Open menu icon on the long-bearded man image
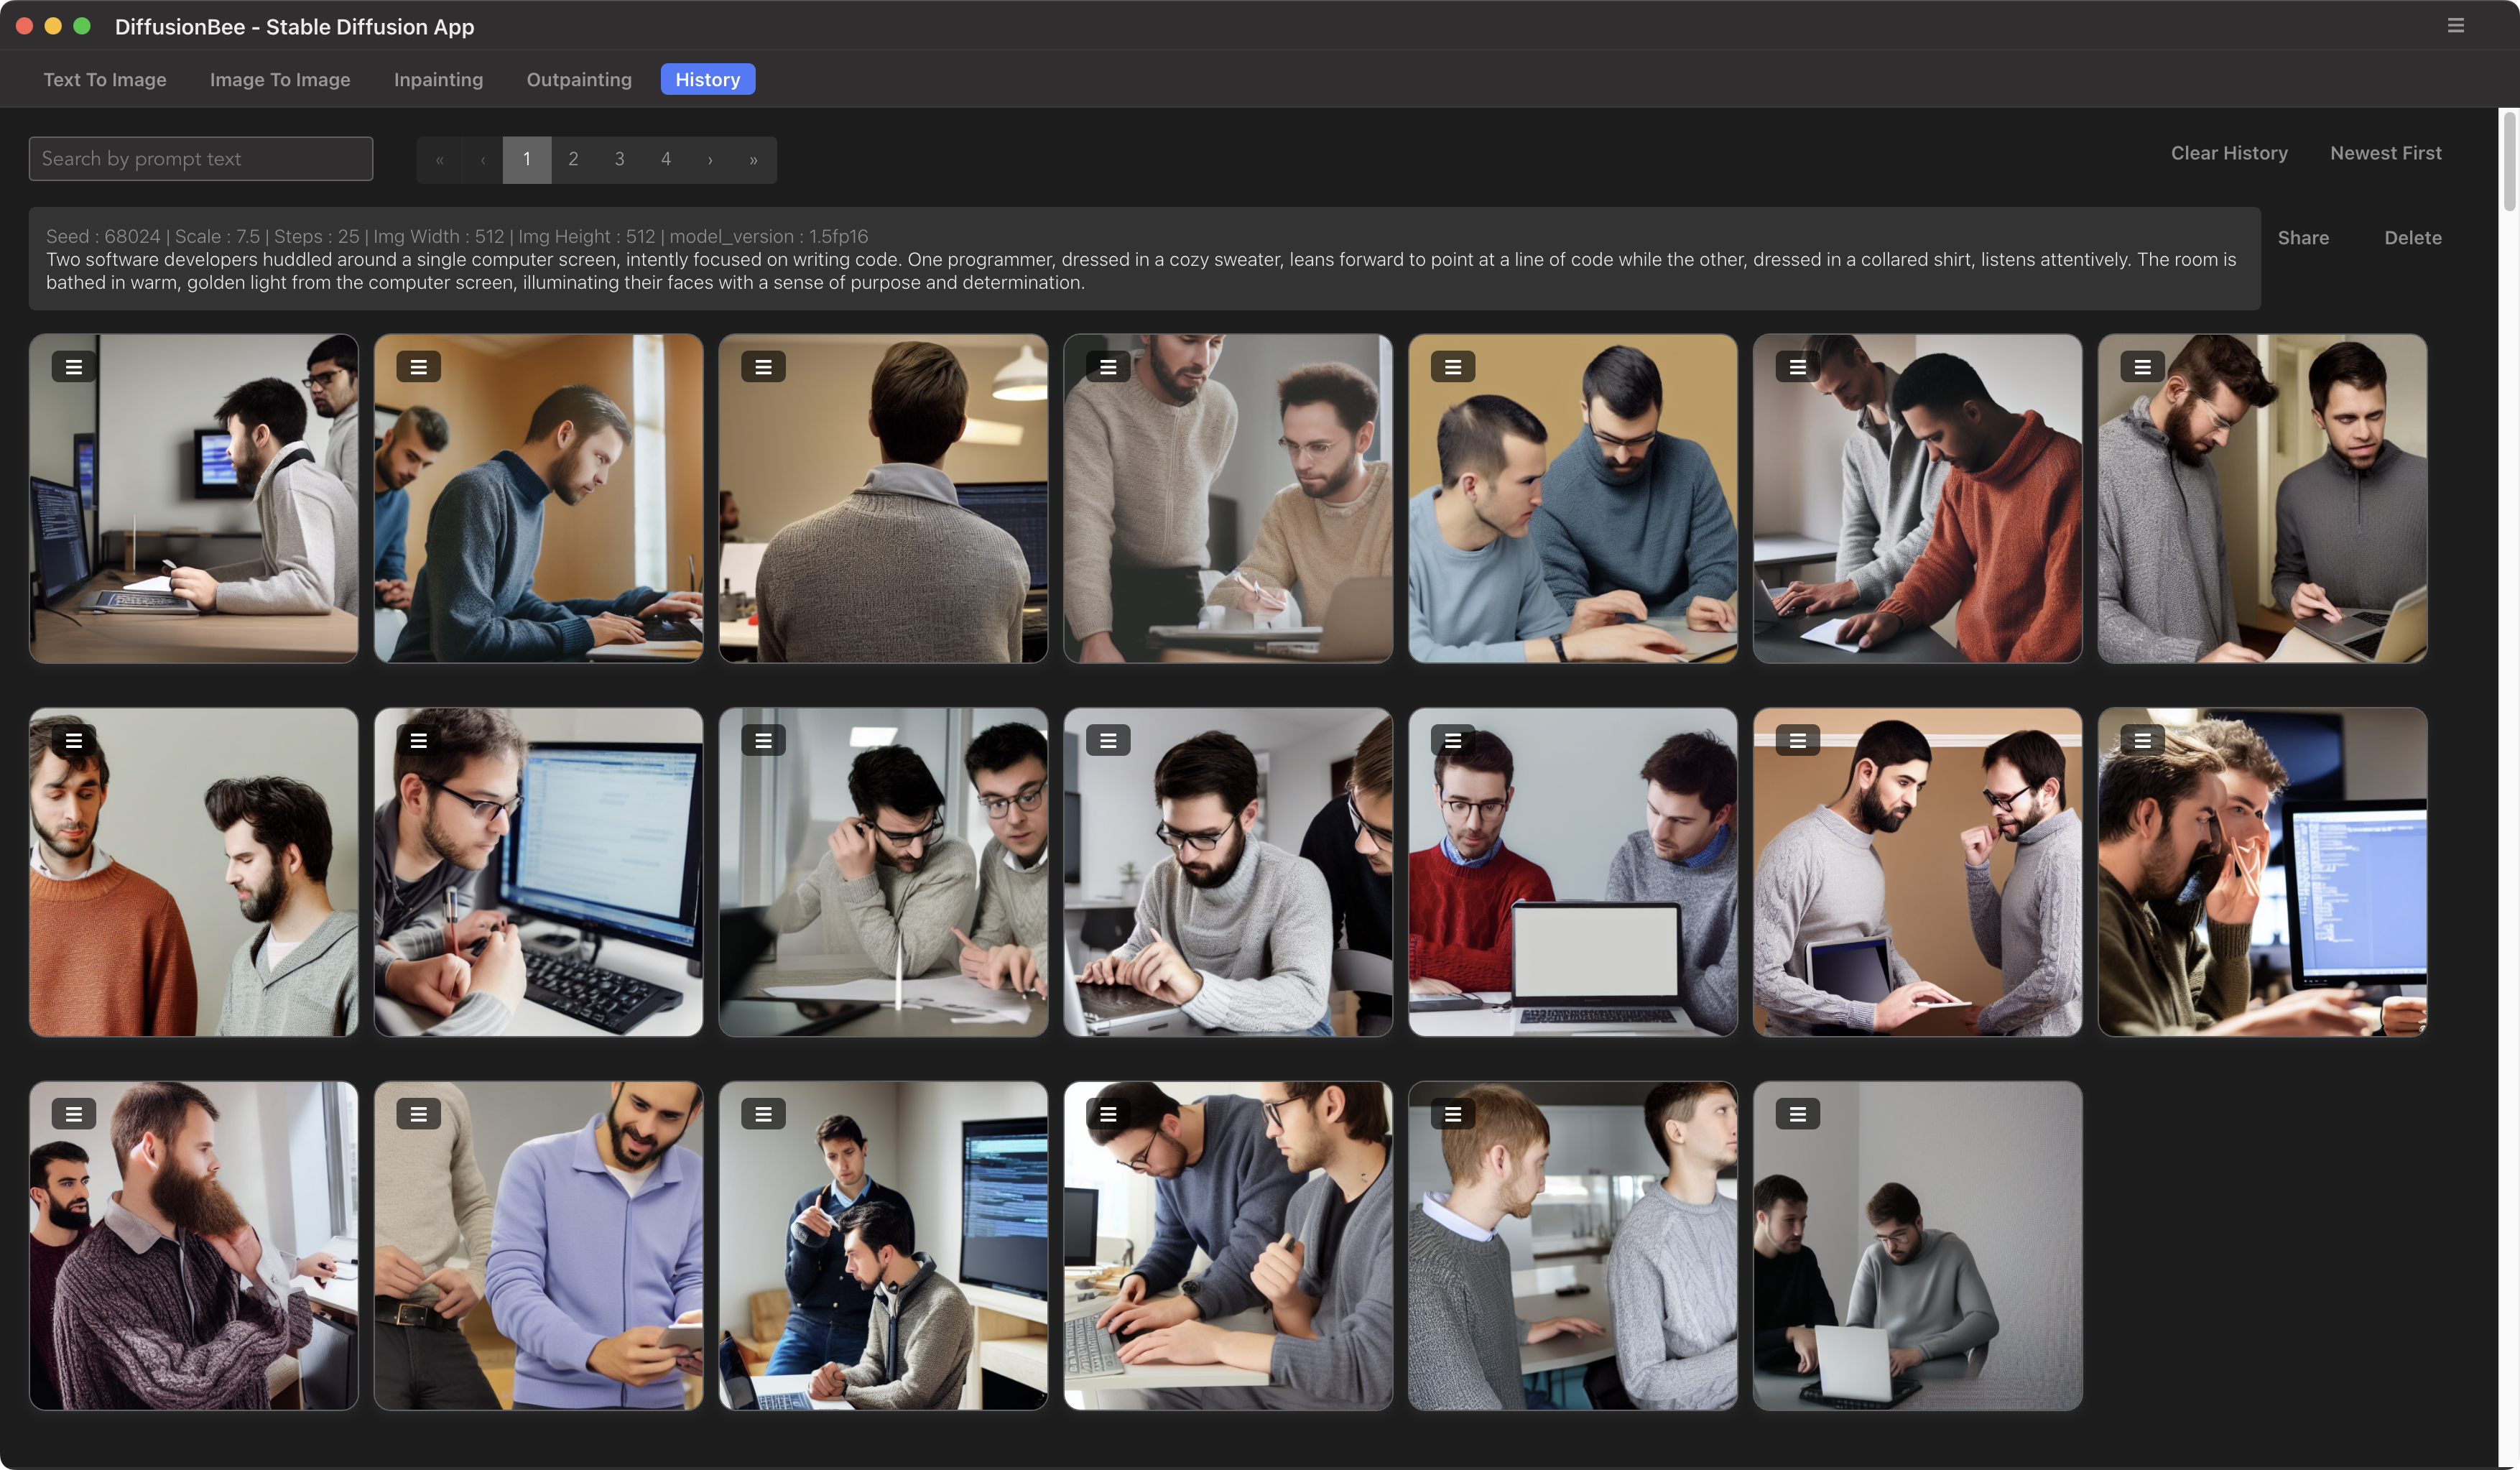 pyautogui.click(x=73, y=1114)
